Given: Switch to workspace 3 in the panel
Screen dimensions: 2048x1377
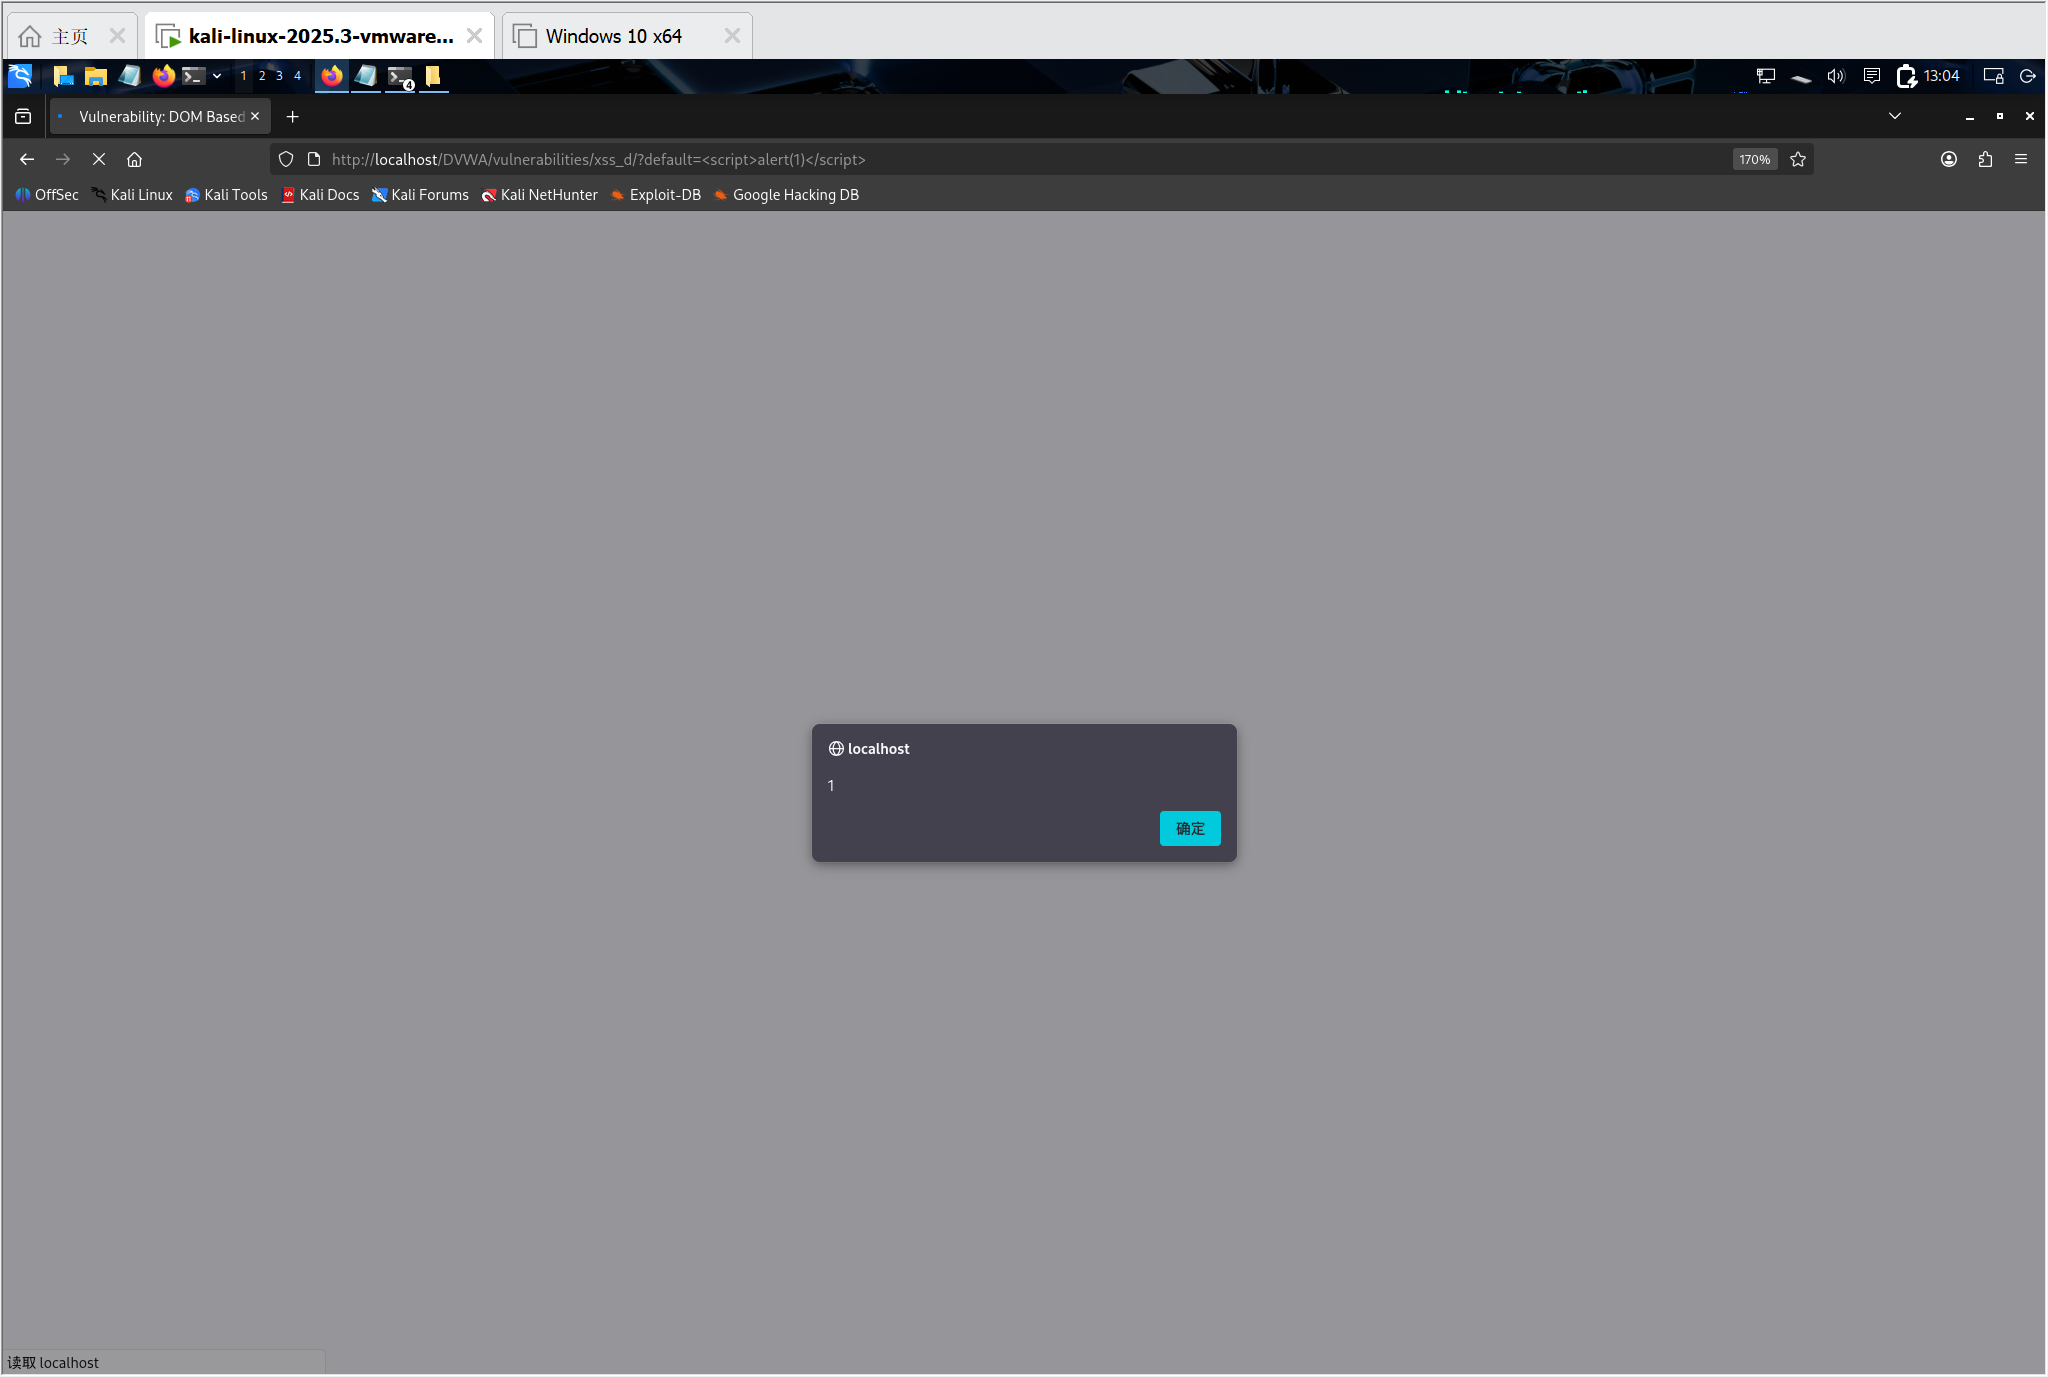Looking at the screenshot, I should (279, 76).
